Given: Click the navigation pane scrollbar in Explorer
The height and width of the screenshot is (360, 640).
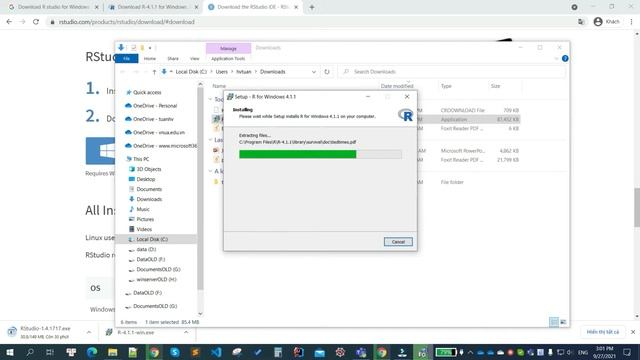Looking at the screenshot, I should pos(200,188).
